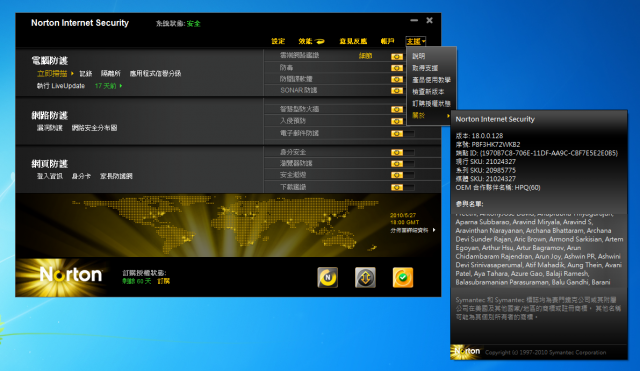This screenshot has height=371, width=640.
Task: Click arrow beside 立即掃描
Action: [72, 73]
